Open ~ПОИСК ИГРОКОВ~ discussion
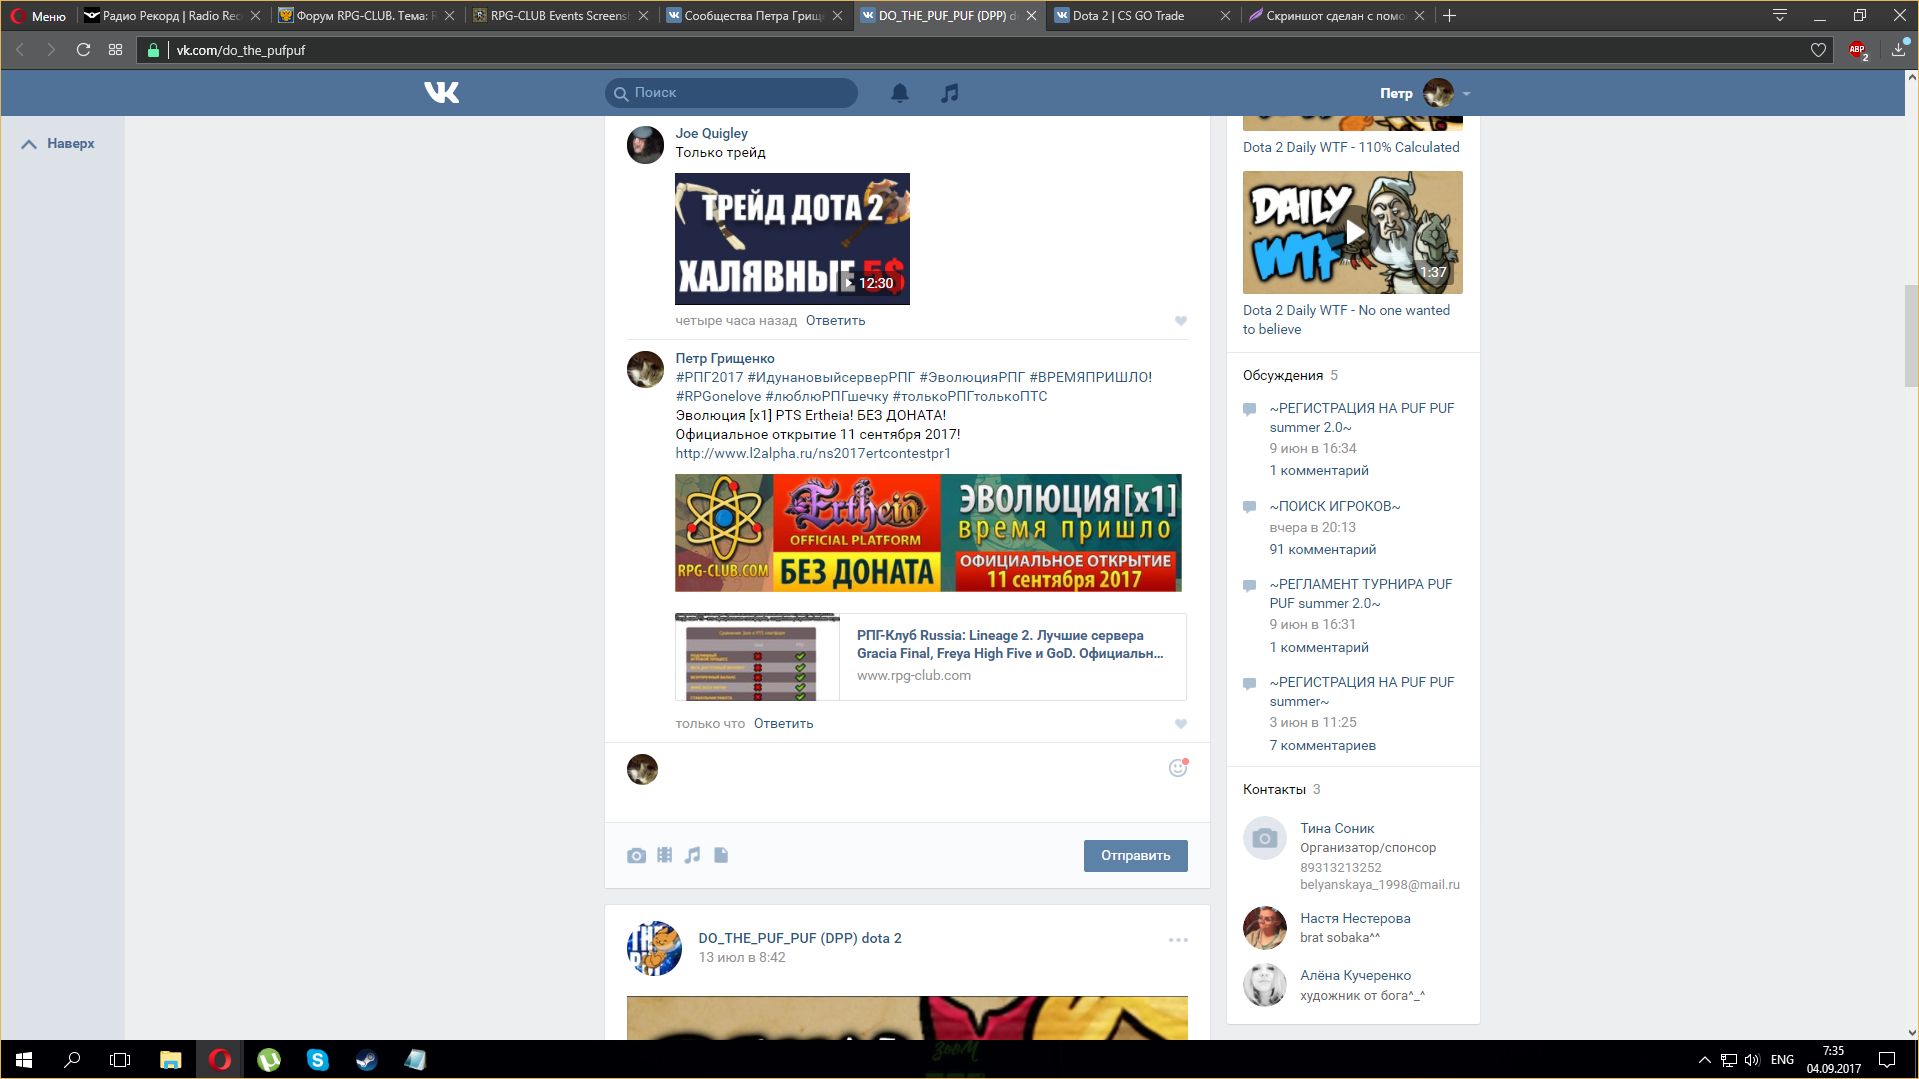The image size is (1919, 1079). (x=1334, y=507)
